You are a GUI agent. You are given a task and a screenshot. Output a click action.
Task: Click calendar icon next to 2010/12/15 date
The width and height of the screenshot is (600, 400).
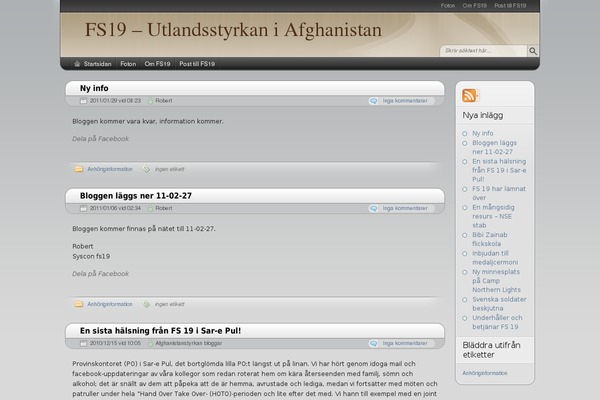pos(83,343)
